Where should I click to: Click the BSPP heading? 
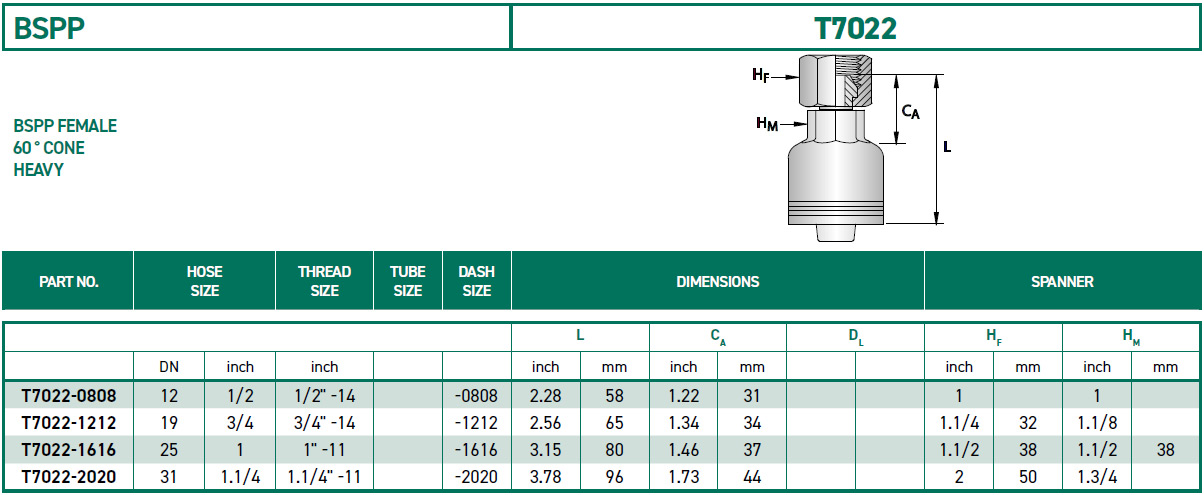pos(49,28)
